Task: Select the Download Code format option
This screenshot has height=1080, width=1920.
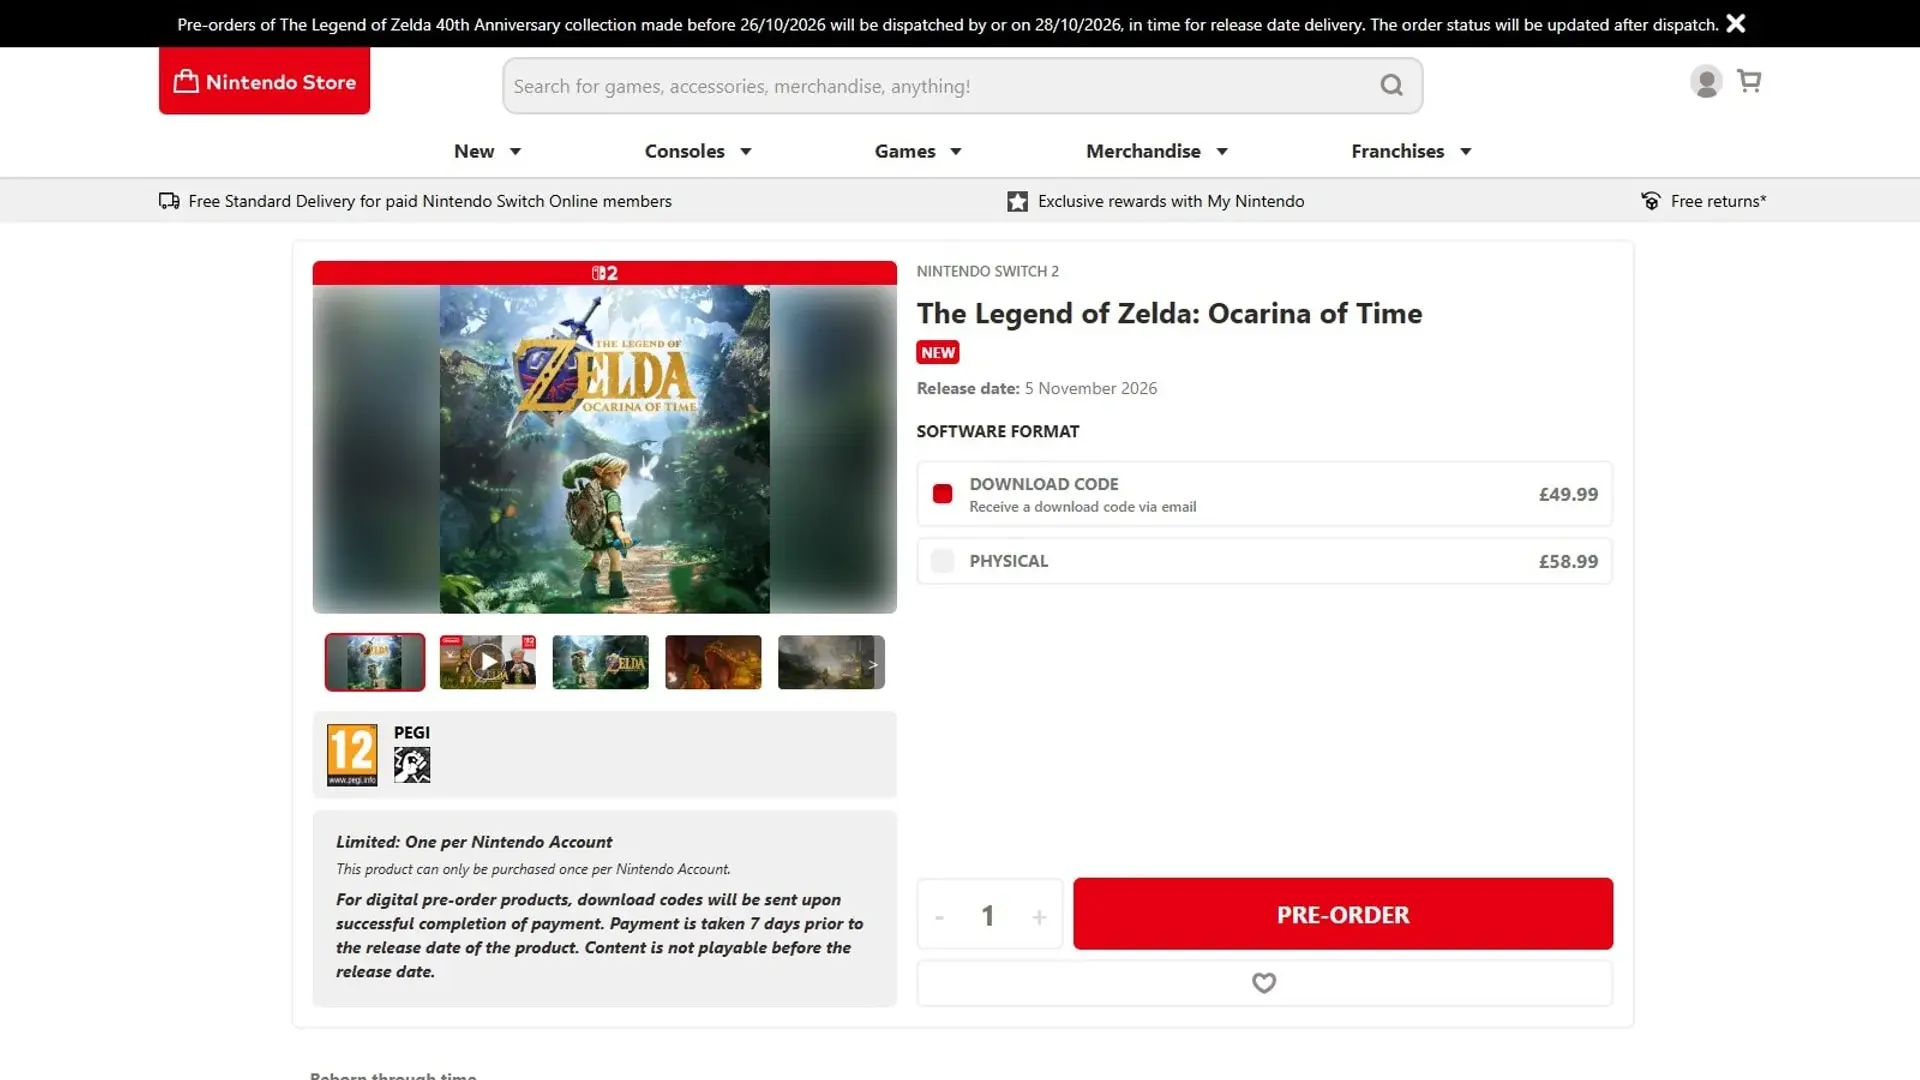Action: pyautogui.click(x=1264, y=494)
